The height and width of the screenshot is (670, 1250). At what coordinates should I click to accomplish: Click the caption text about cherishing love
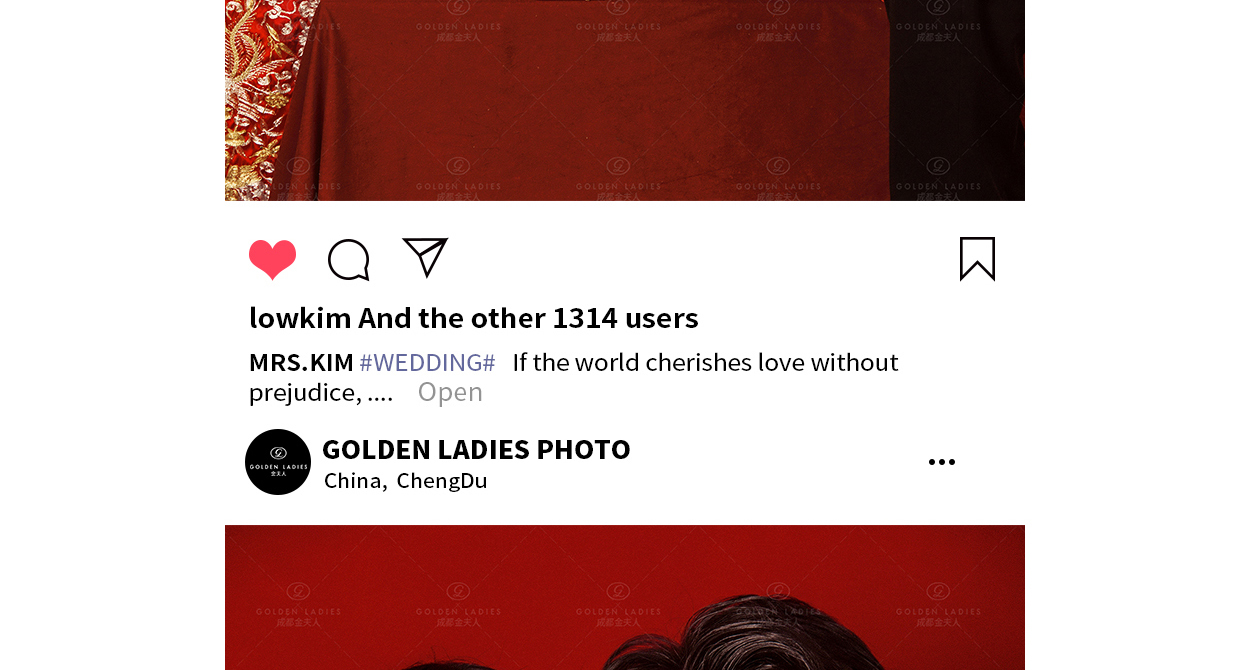pos(705,362)
